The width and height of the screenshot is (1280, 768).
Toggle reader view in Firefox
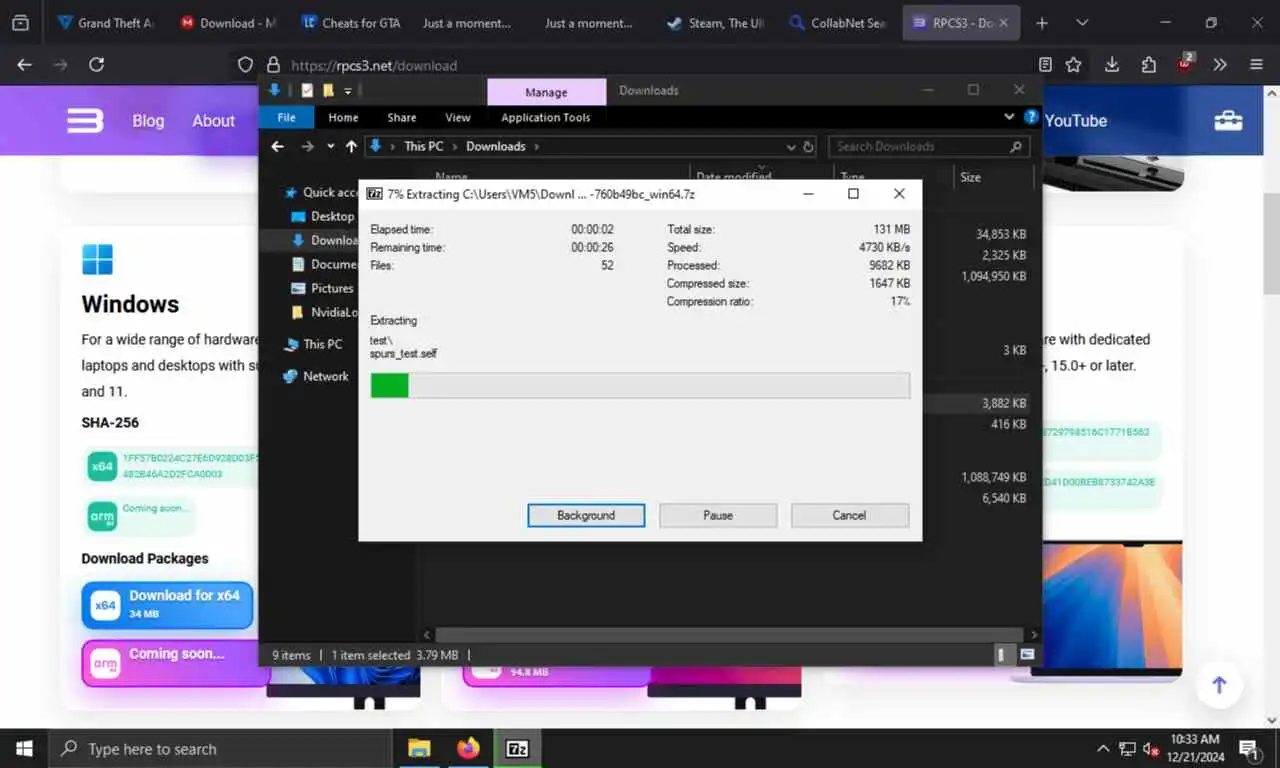tap(1045, 65)
